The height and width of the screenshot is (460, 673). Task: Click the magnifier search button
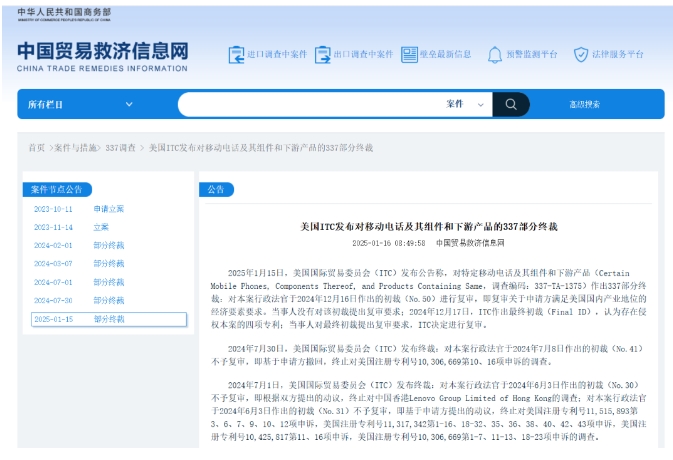point(511,104)
